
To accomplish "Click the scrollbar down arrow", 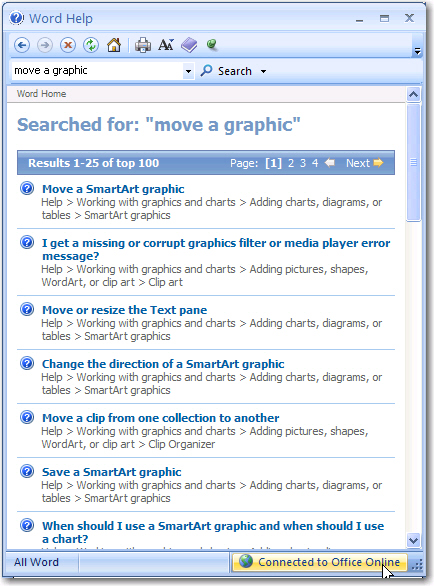I will point(413,540).
